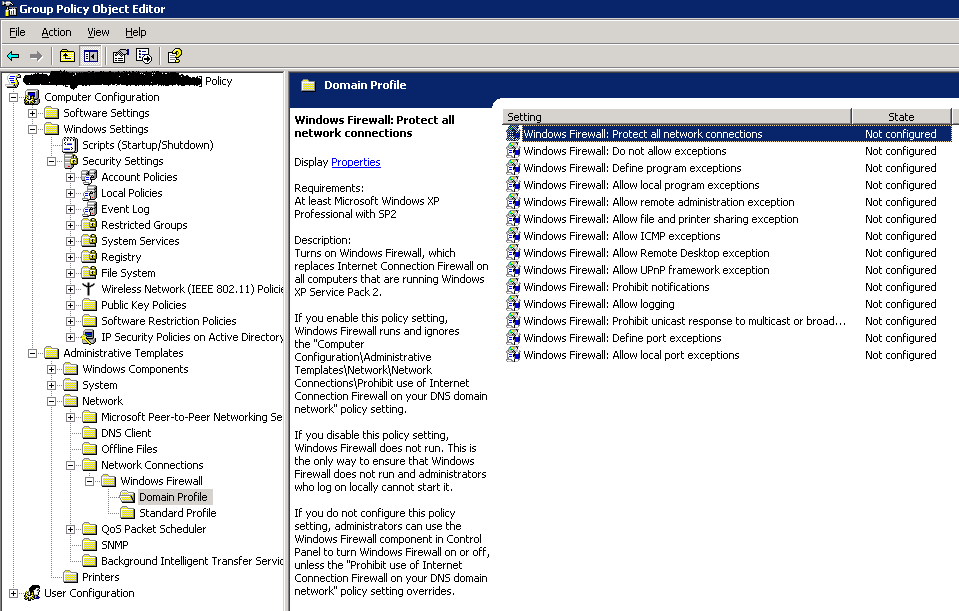Click the Event Log icon in tree
The width and height of the screenshot is (959, 611).
[89, 209]
